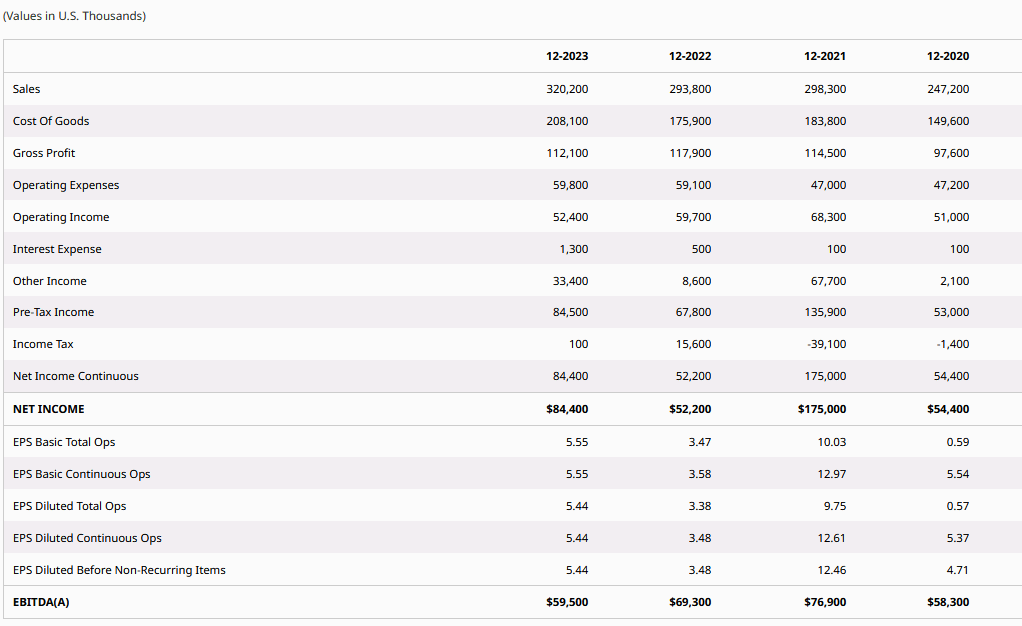Click Gross Profit value 117,900

click(690, 153)
